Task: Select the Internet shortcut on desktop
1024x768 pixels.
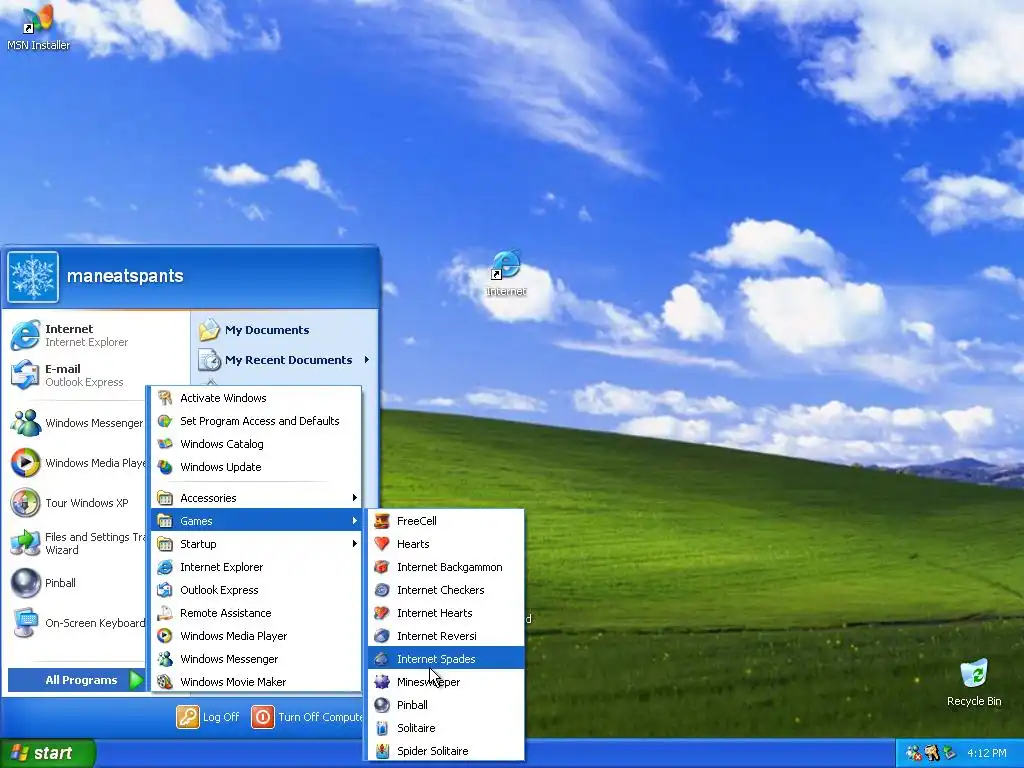Action: tap(506, 274)
